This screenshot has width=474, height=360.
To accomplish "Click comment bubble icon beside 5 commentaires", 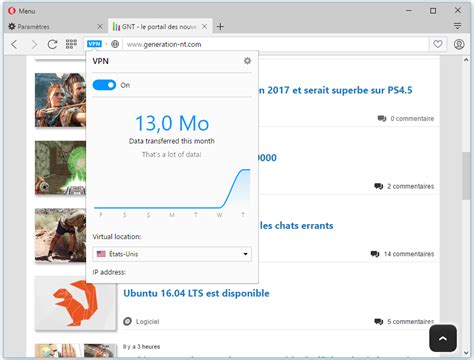I will pos(379,322).
